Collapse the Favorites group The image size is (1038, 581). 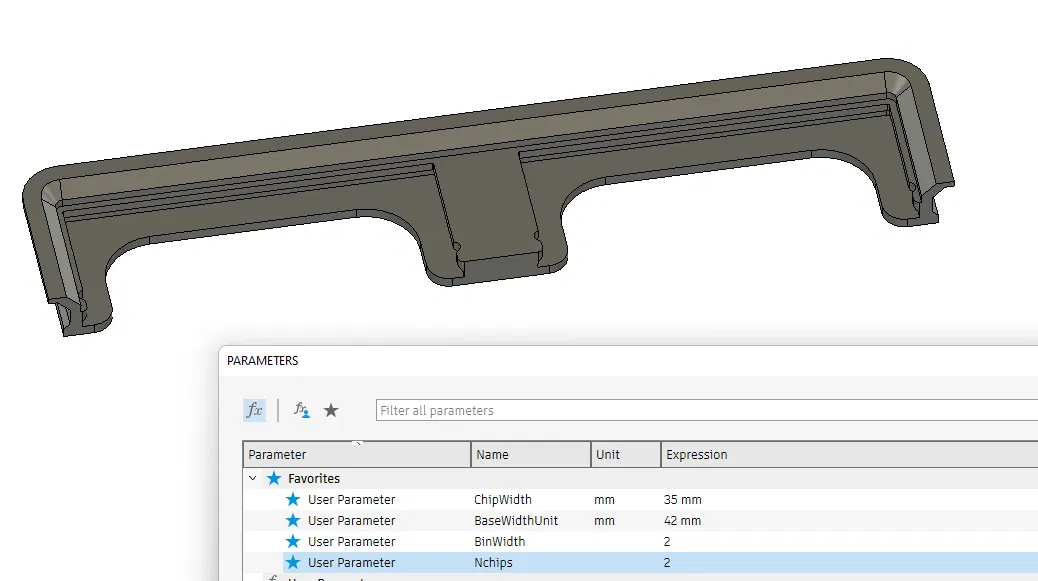(x=253, y=478)
